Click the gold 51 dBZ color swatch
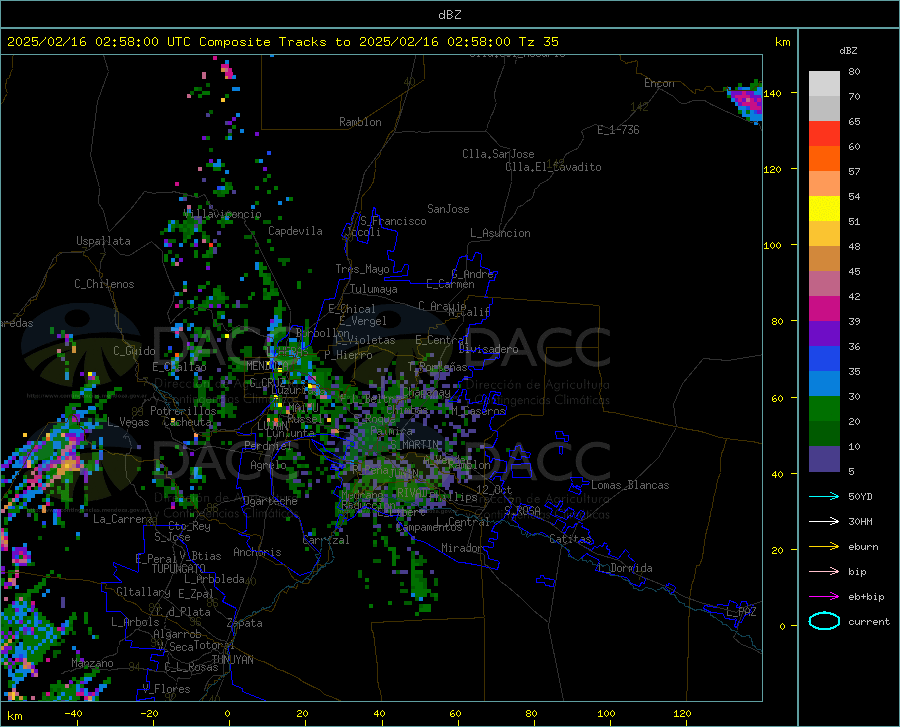This screenshot has height=727, width=900. [x=824, y=234]
